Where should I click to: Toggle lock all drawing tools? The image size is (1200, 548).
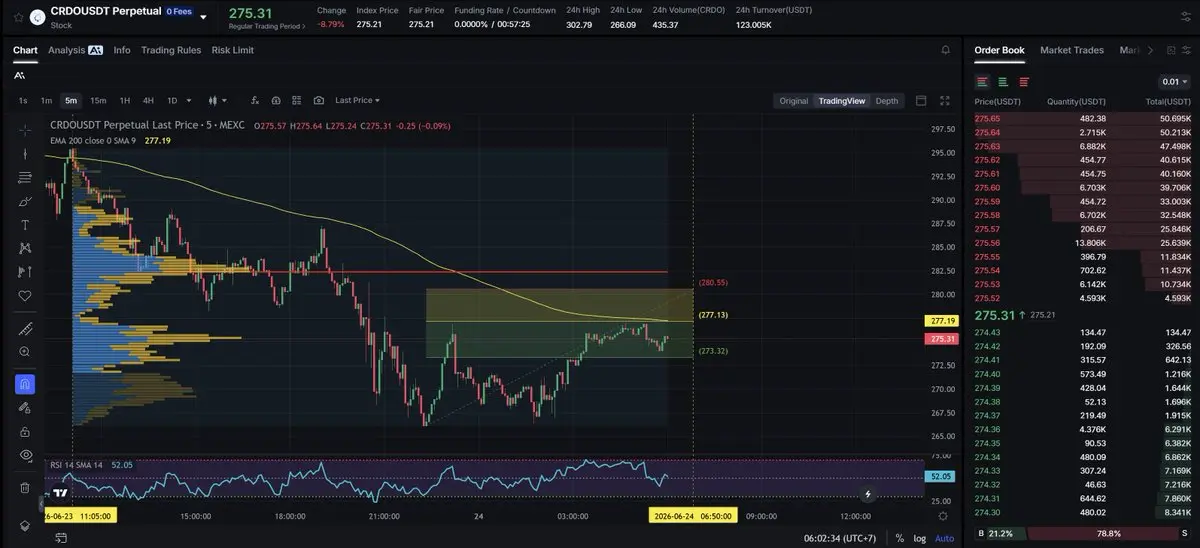pyautogui.click(x=25, y=431)
